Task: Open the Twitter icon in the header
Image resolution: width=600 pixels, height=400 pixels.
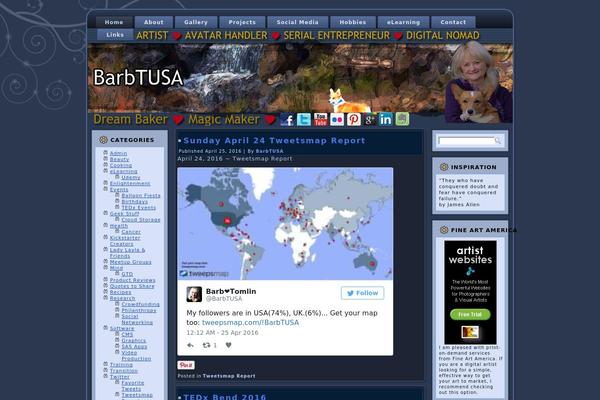Action: click(x=304, y=119)
